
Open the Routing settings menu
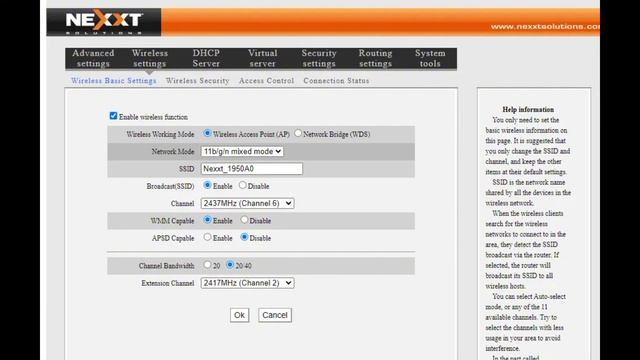point(376,58)
